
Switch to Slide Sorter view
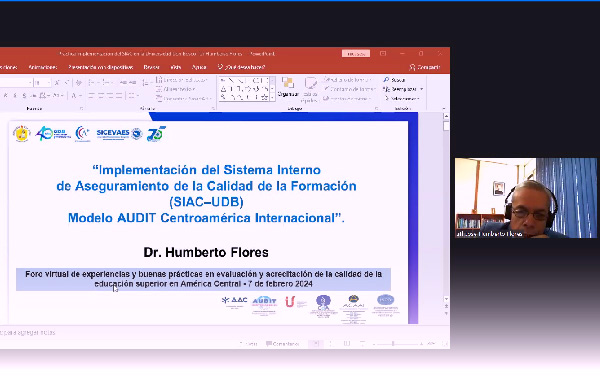331,344
